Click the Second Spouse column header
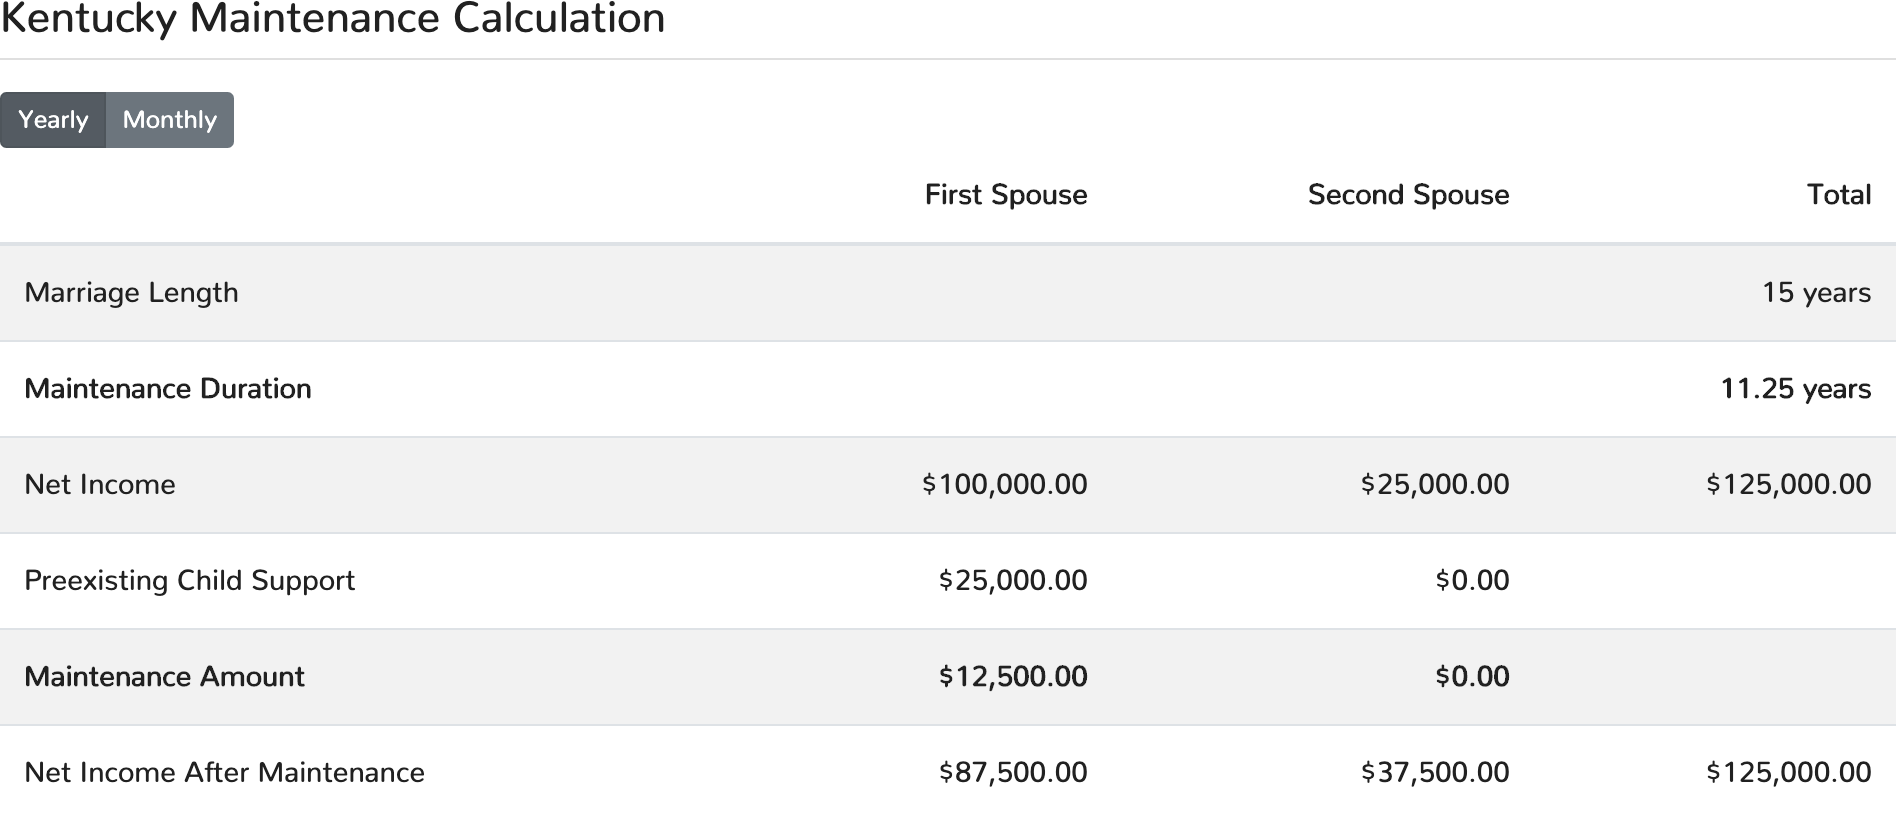1896x830 pixels. pos(1408,195)
